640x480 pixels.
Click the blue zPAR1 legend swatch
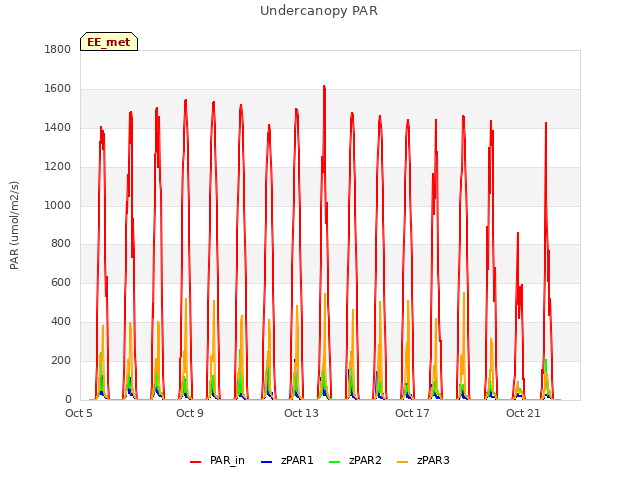point(266,462)
